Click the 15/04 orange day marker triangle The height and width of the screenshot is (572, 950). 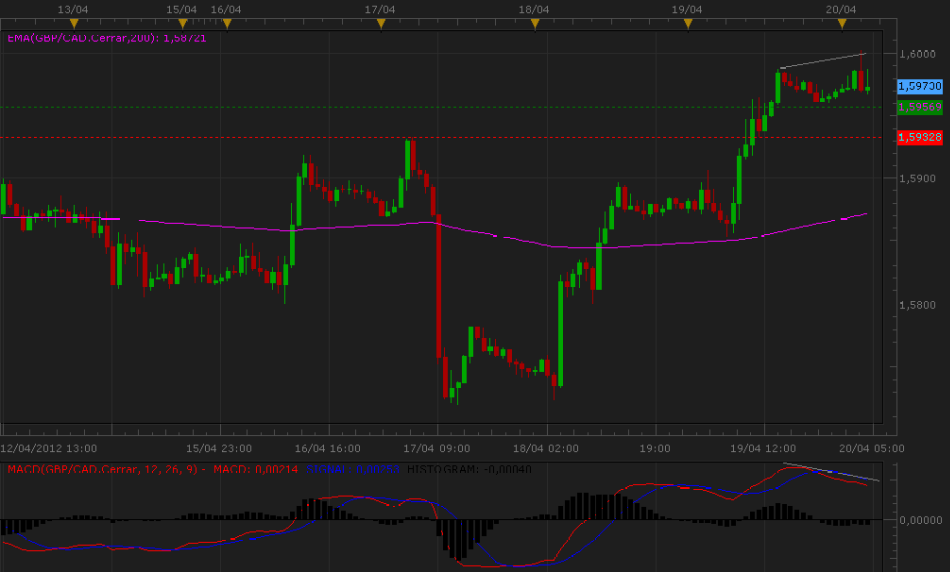(x=182, y=22)
